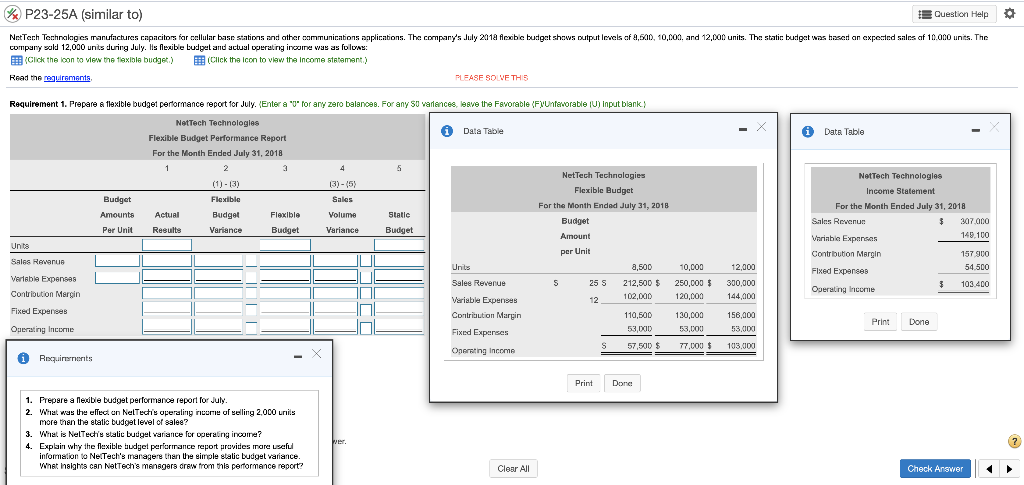Click Sales Revenue static budget field
Viewport: 1024px width, 485px height.
(x=399, y=260)
